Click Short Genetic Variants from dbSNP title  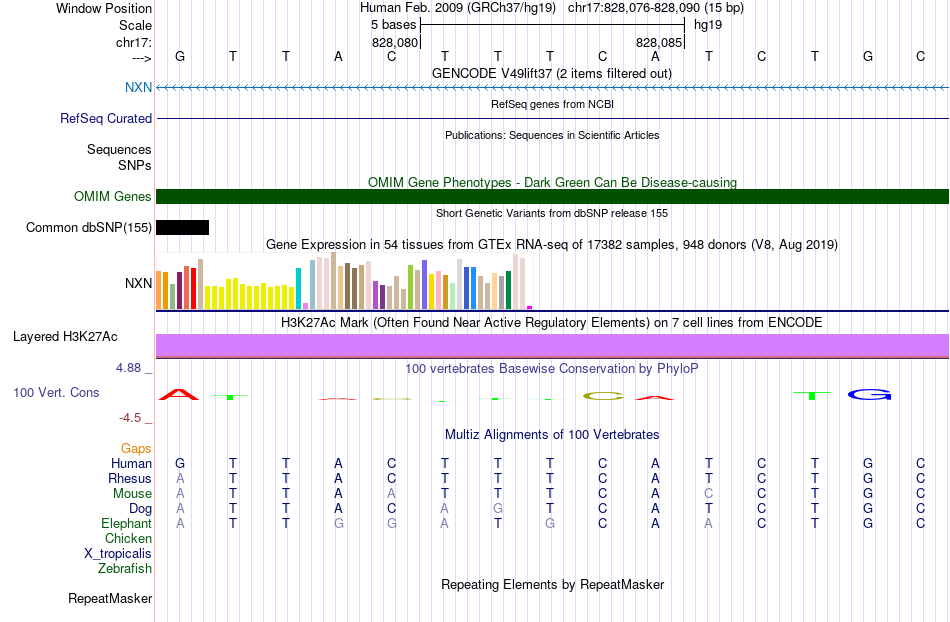pos(552,213)
